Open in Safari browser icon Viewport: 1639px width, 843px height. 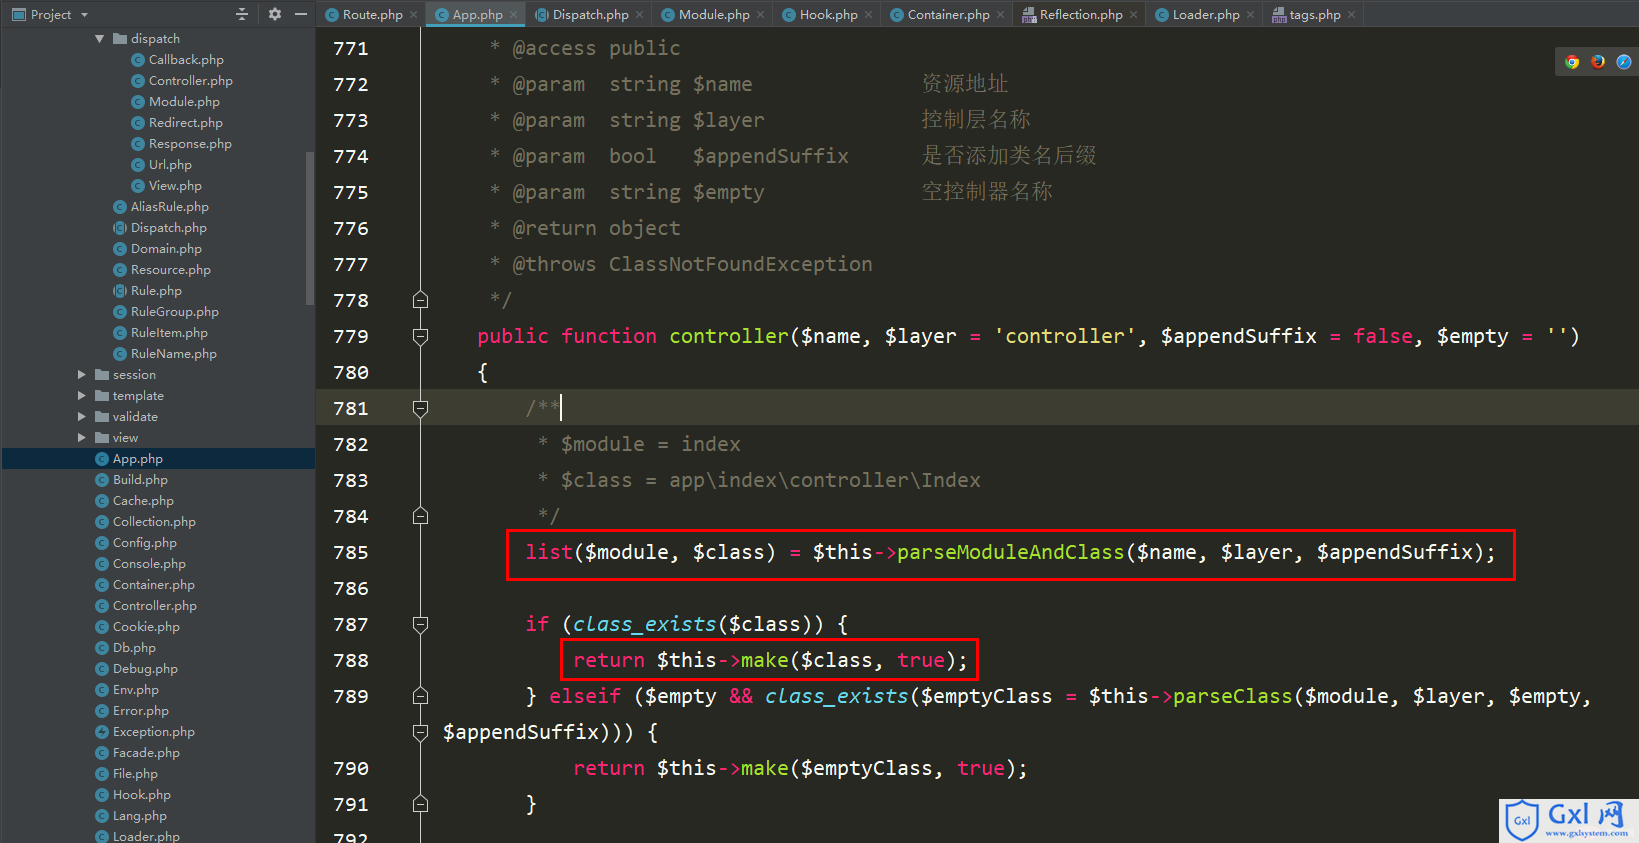1624,62
